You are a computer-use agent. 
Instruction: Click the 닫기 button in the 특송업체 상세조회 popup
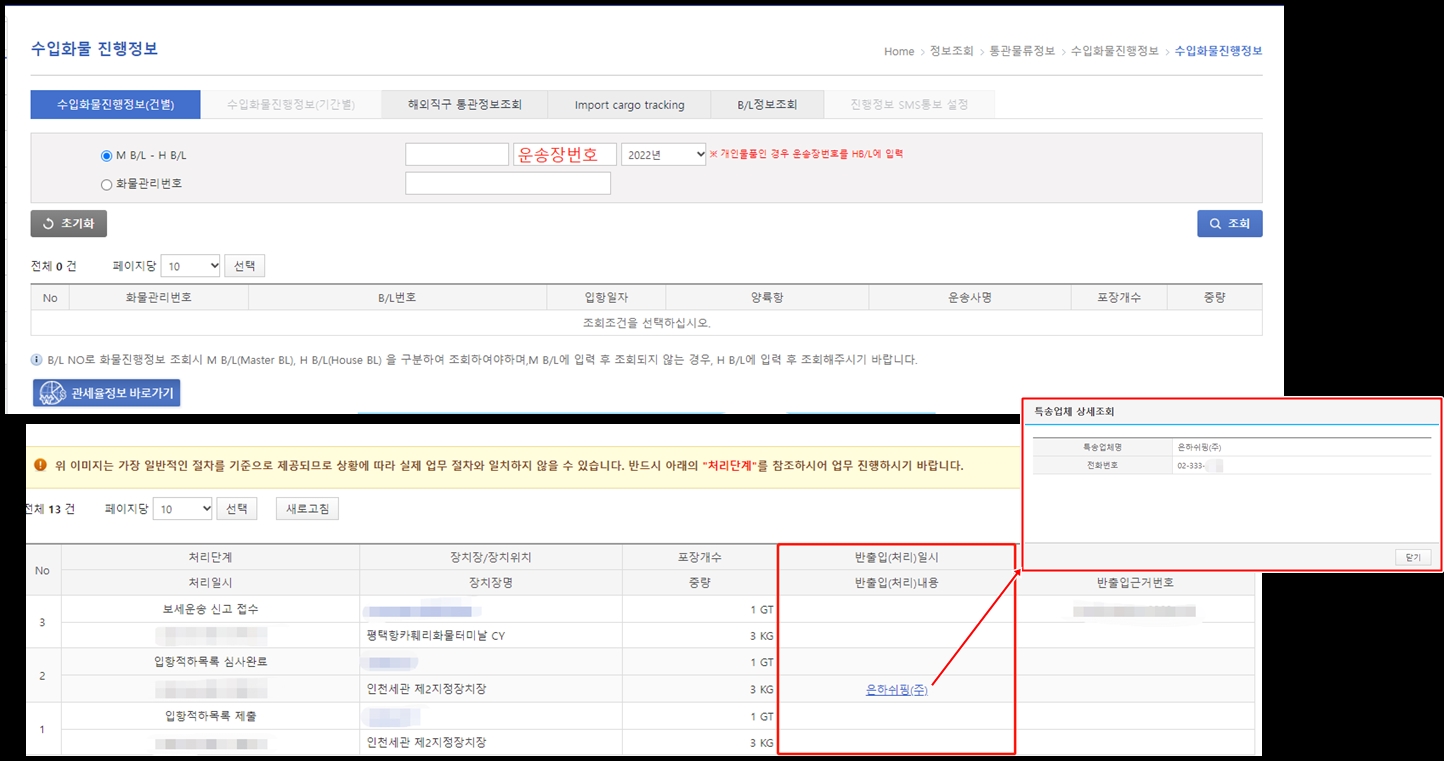pos(1413,557)
